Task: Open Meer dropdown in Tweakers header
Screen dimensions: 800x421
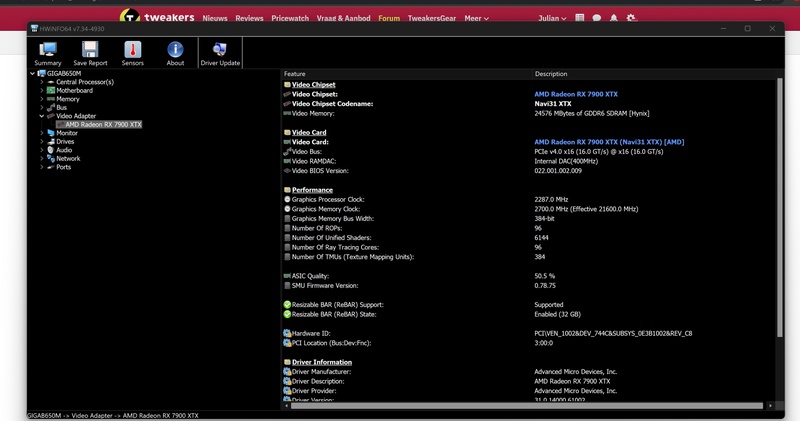Action: (x=477, y=18)
